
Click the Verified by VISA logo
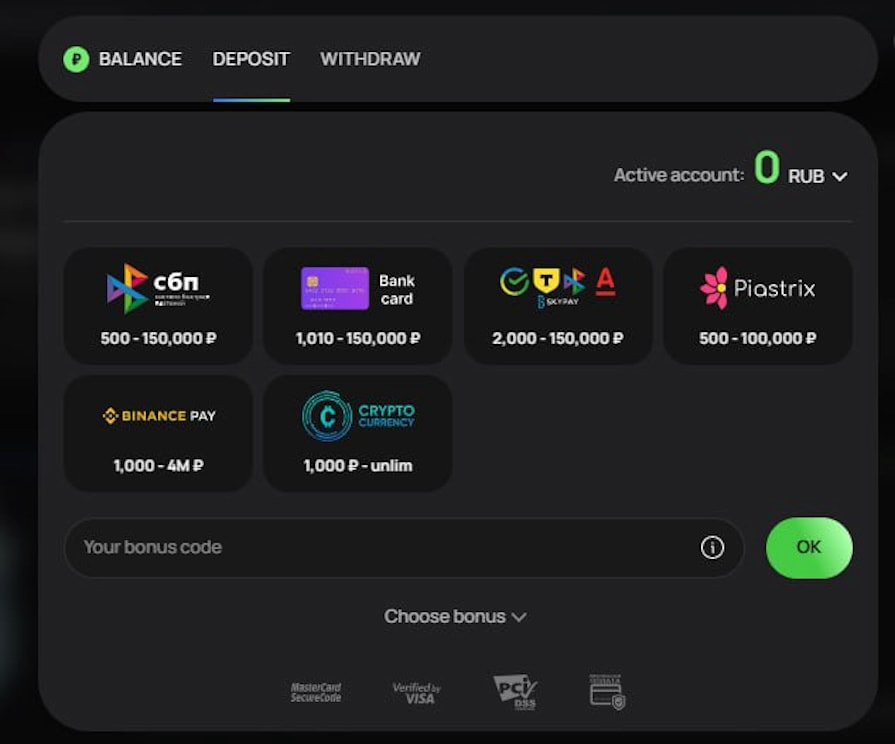[416, 693]
